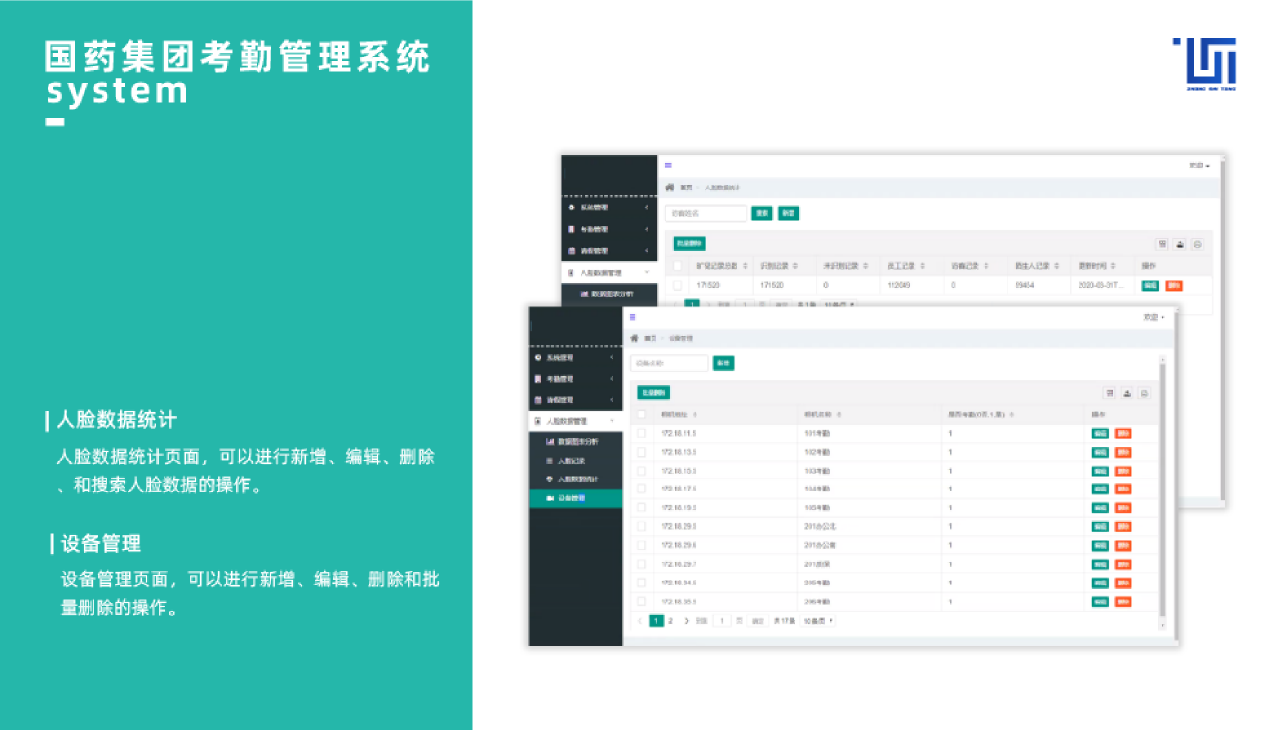
Task: Click hamburger menu icon in device management window
Action: (x=632, y=317)
